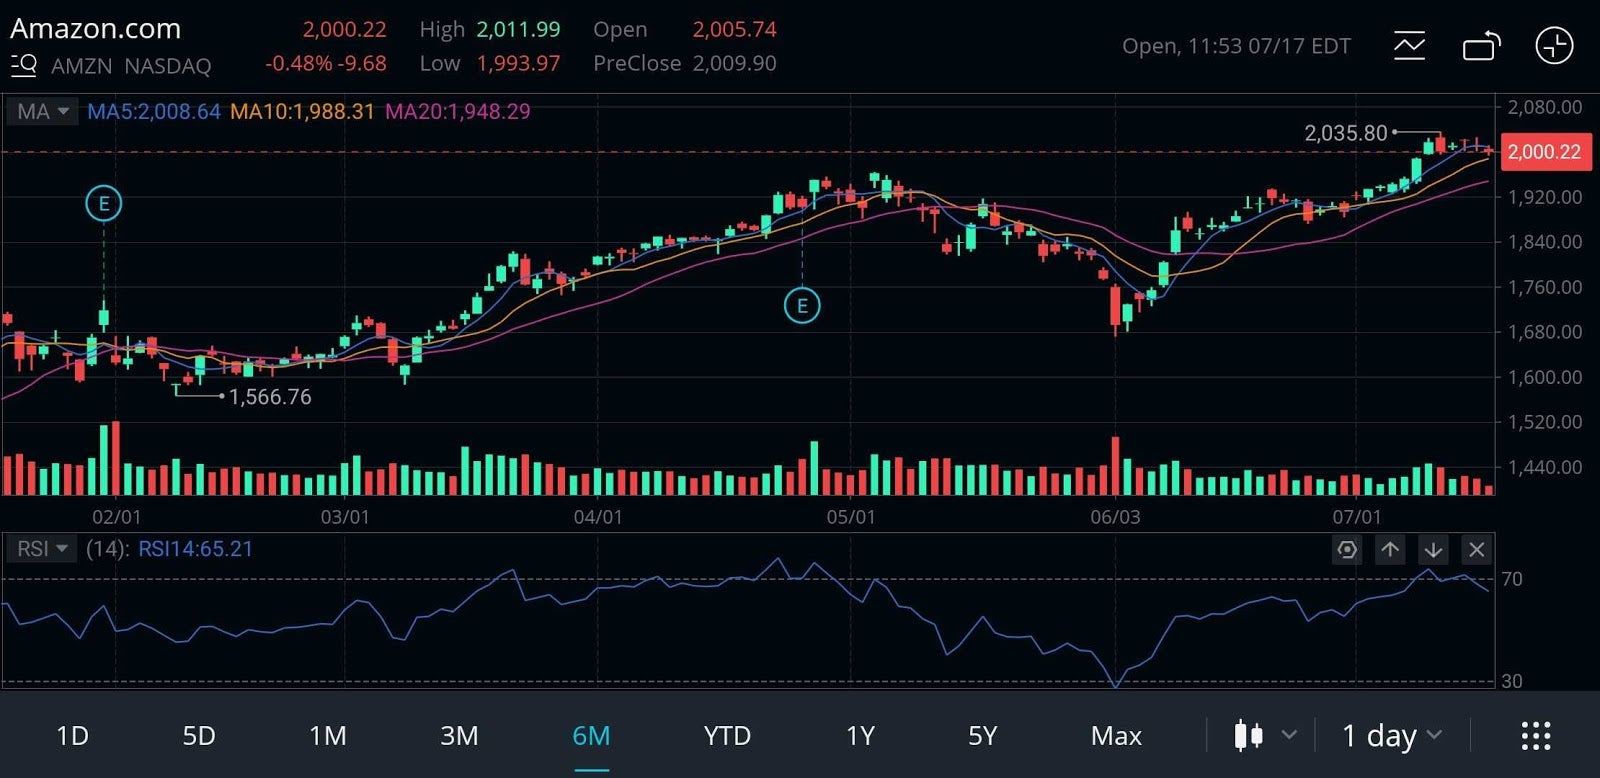This screenshot has width=1600, height=778.
Task: Tap the MA5:2,008.64 label
Action: coord(154,111)
